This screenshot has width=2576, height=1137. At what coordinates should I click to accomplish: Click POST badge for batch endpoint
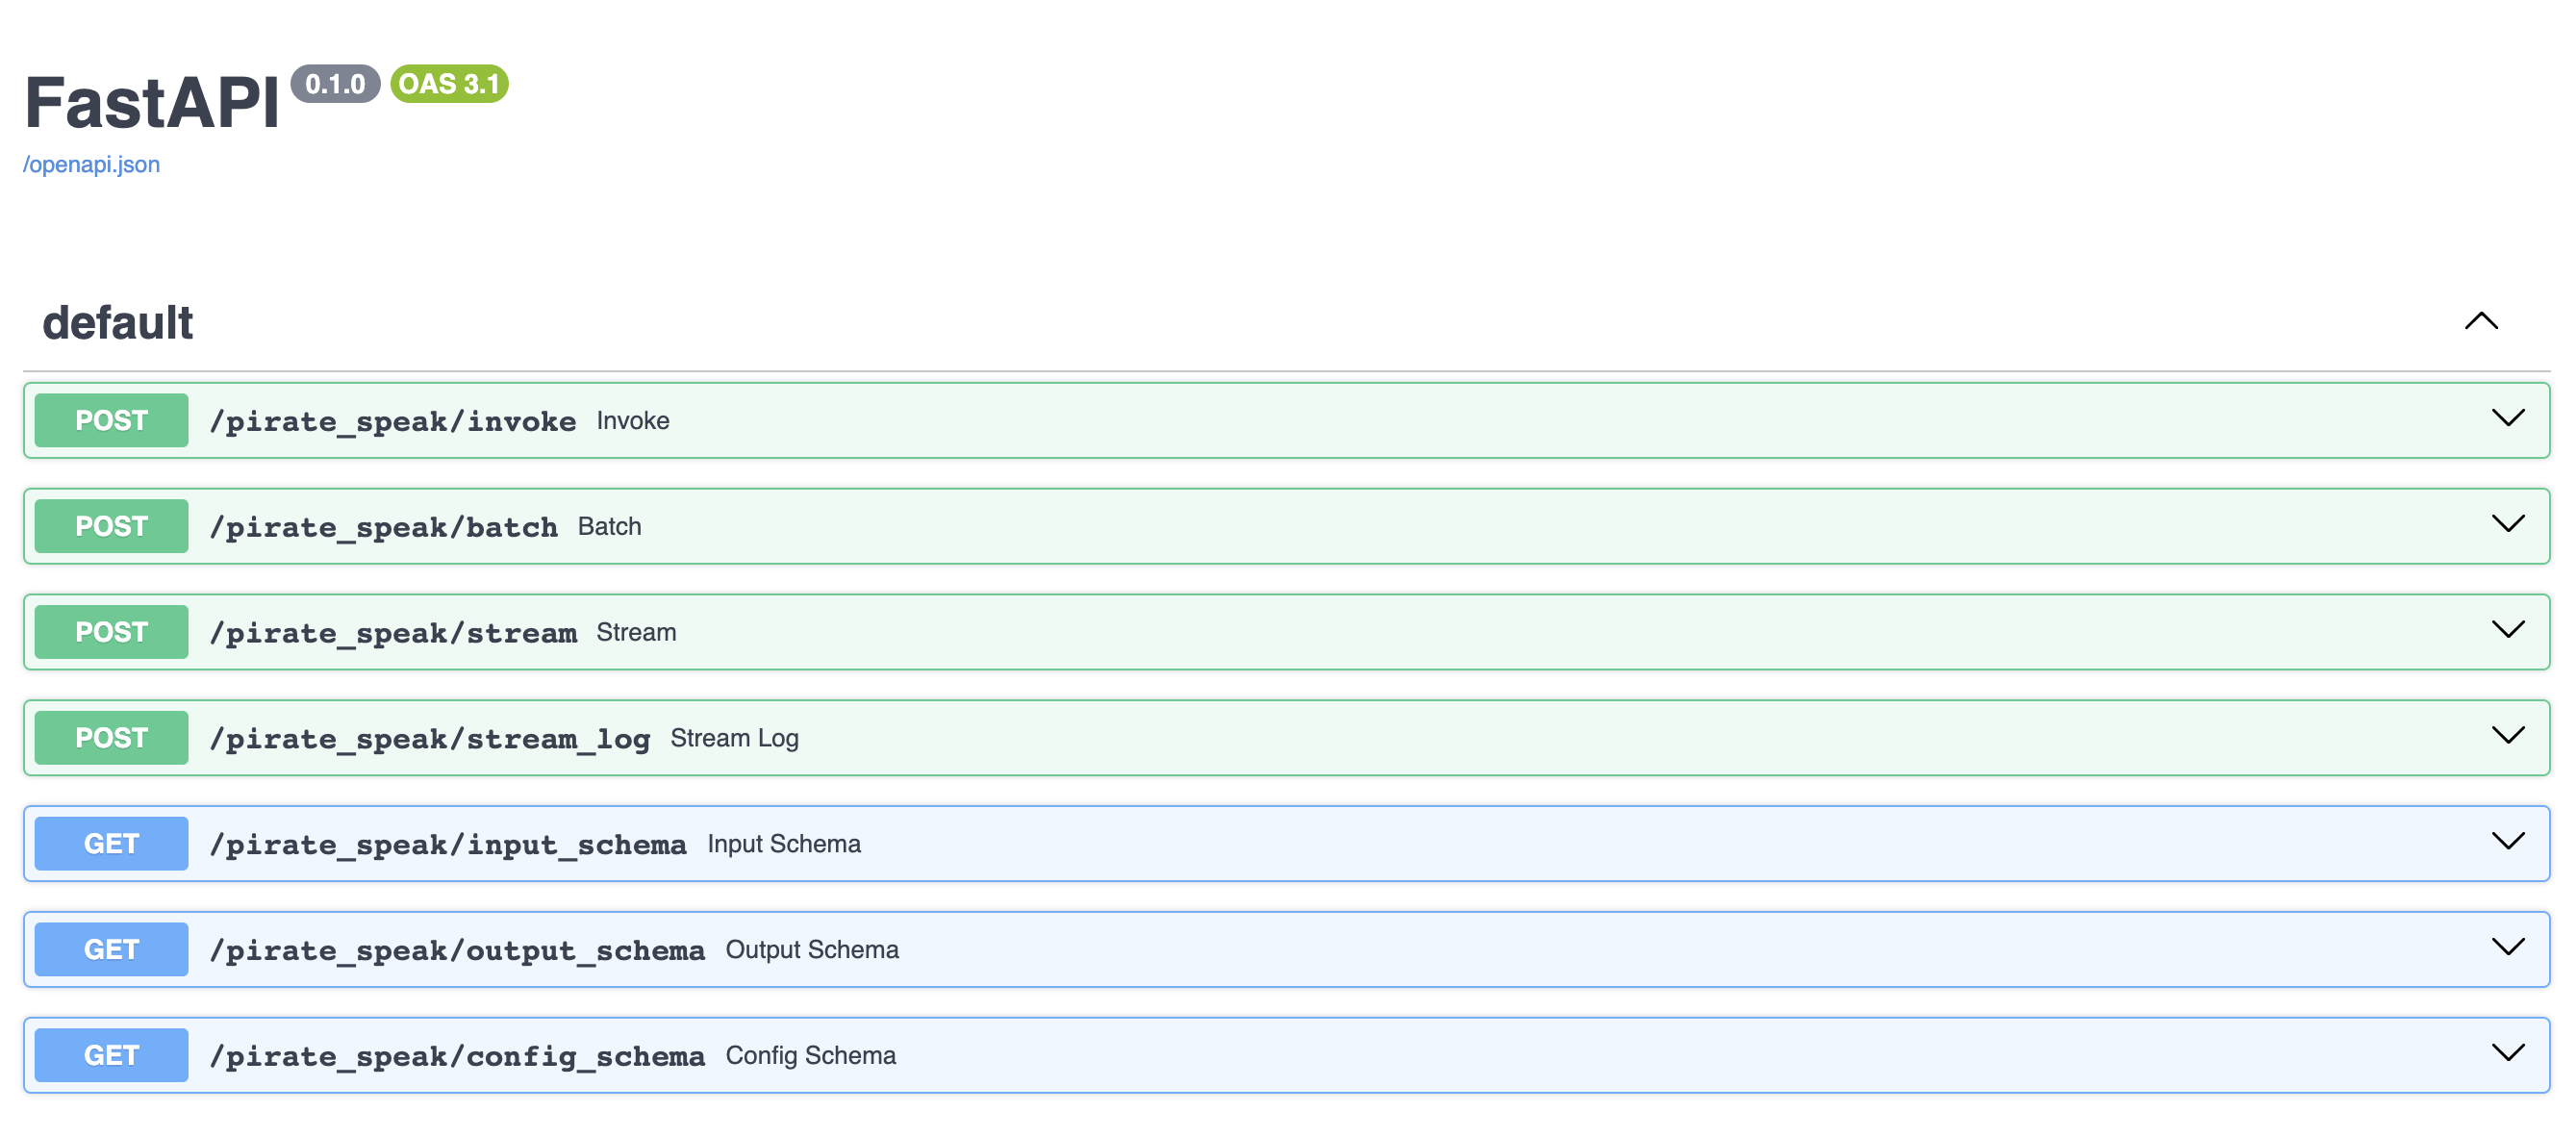coord(111,526)
